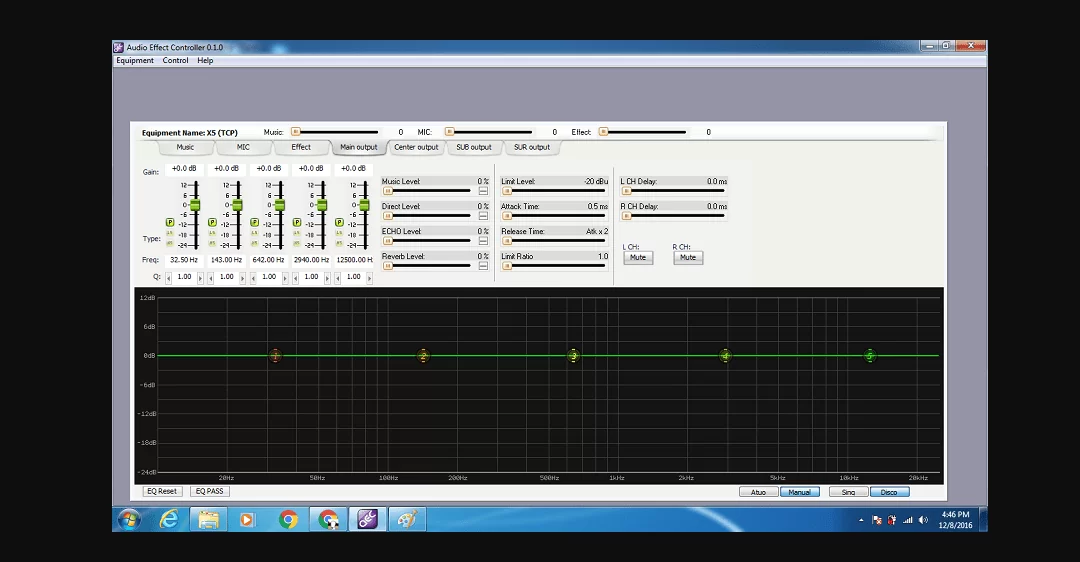Increase Q value of first band
This screenshot has width=1080, height=562.
(x=201, y=277)
